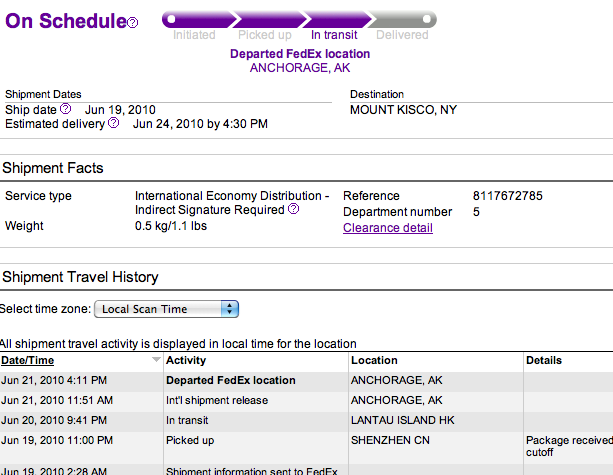Open the Clearance detail link

pos(388,228)
